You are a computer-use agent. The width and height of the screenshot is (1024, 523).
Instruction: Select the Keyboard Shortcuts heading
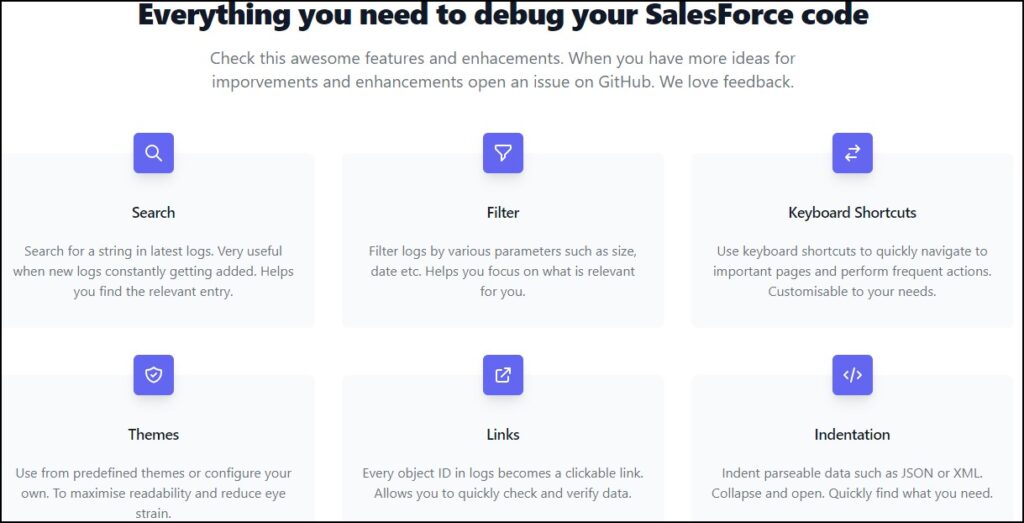pos(852,213)
